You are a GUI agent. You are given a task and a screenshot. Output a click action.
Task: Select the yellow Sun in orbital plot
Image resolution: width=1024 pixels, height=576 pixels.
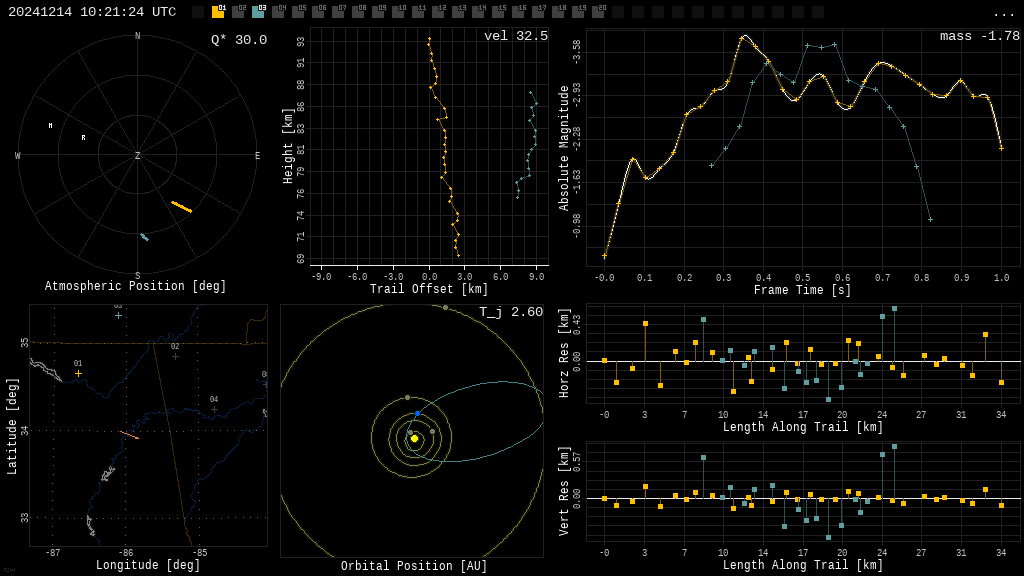[x=414, y=438]
